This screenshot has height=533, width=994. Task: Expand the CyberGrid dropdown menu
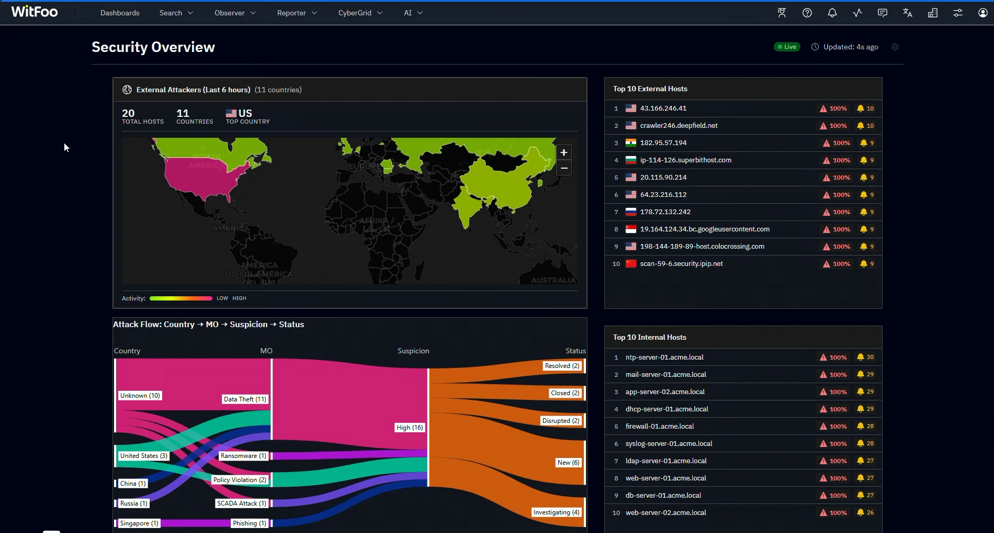point(360,13)
